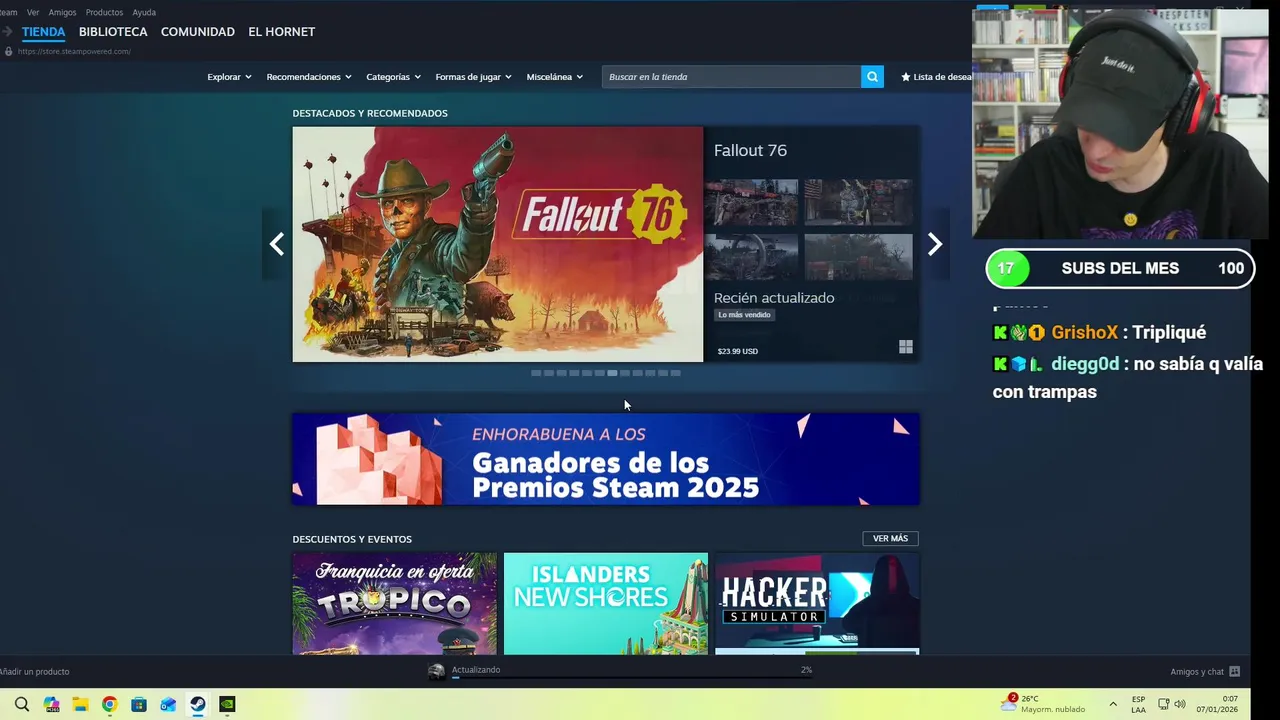Screen dimensions: 1280x720
Task: Click the VER MÁS button
Action: [x=890, y=538]
